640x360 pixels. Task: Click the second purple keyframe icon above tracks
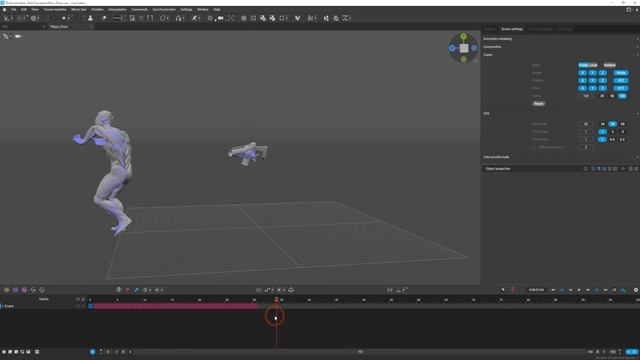24,290
